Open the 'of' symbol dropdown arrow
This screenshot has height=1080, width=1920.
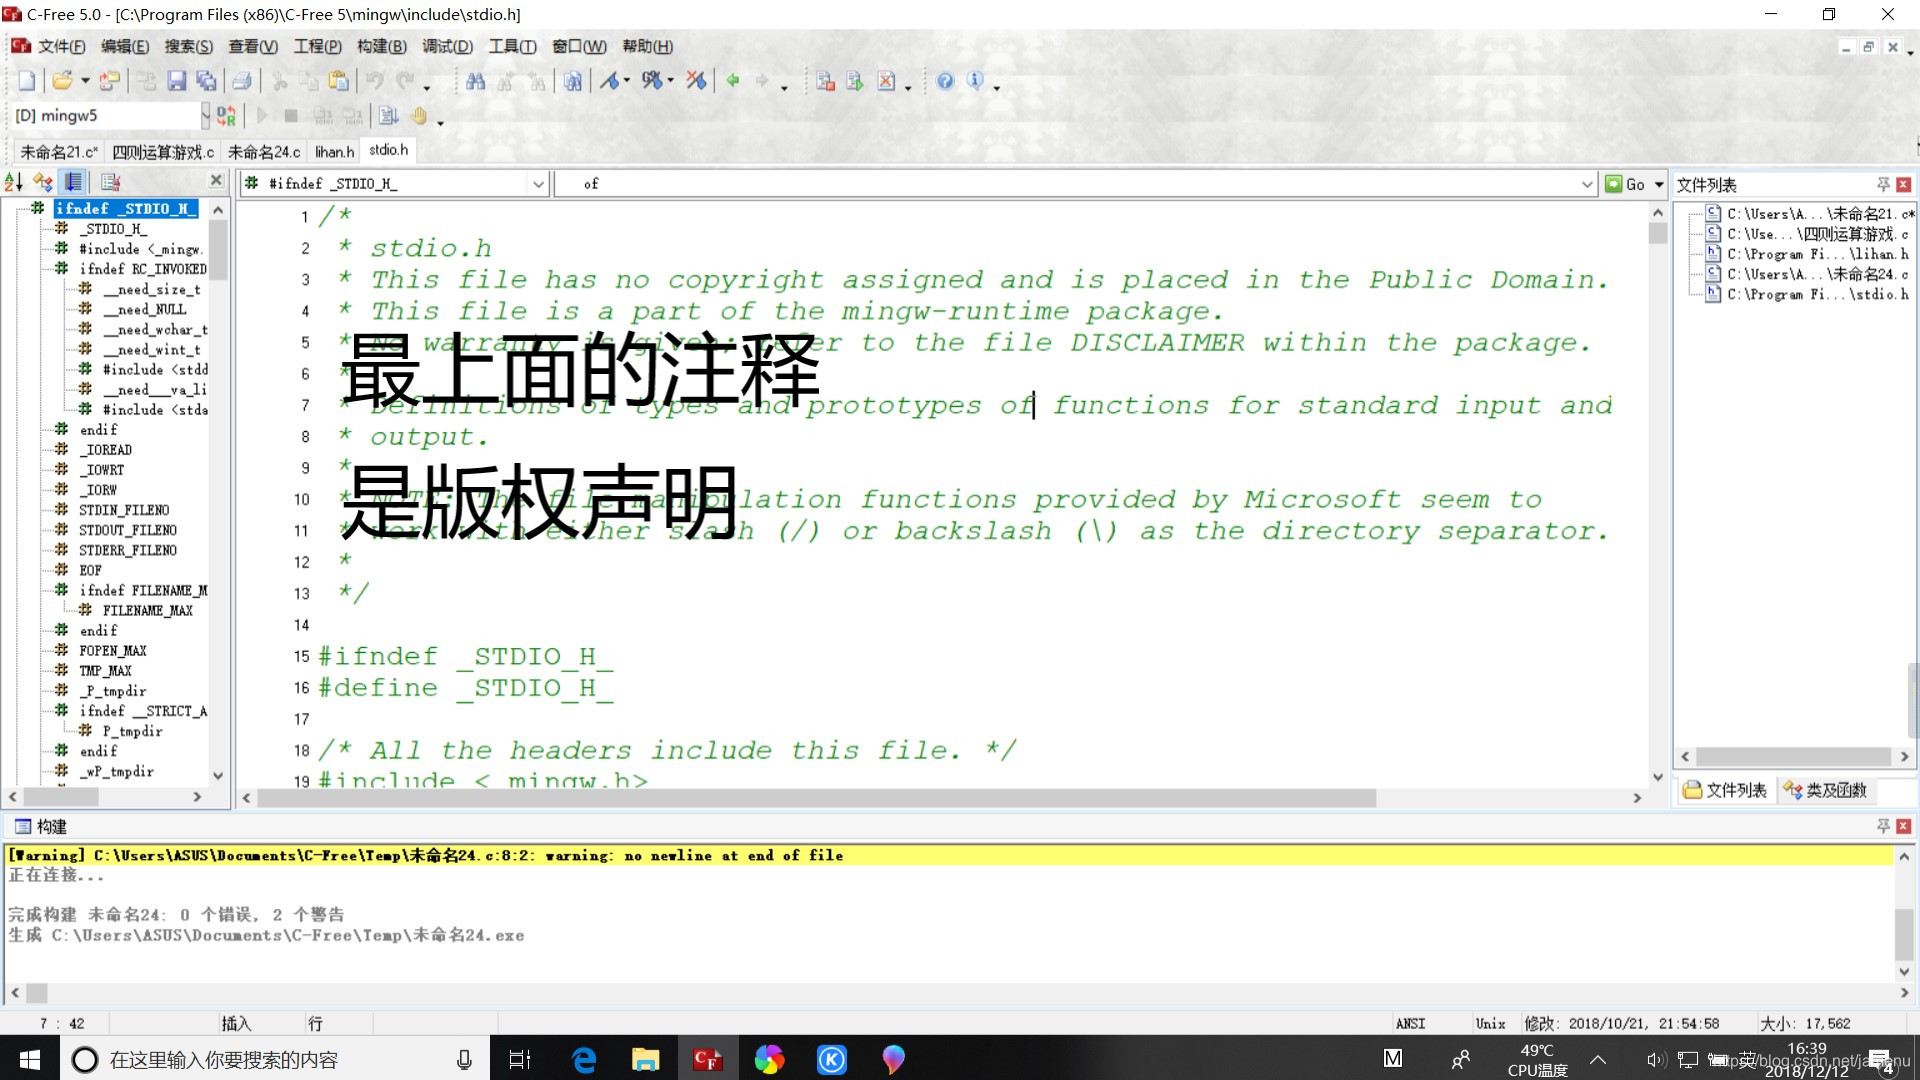1587,184
